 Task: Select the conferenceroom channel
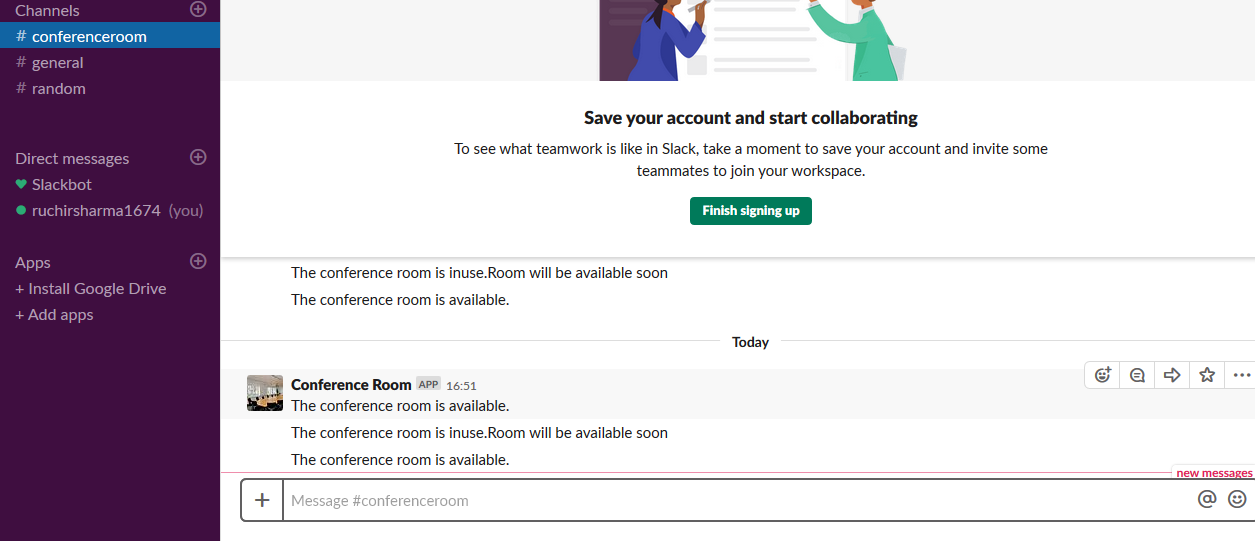click(x=88, y=36)
